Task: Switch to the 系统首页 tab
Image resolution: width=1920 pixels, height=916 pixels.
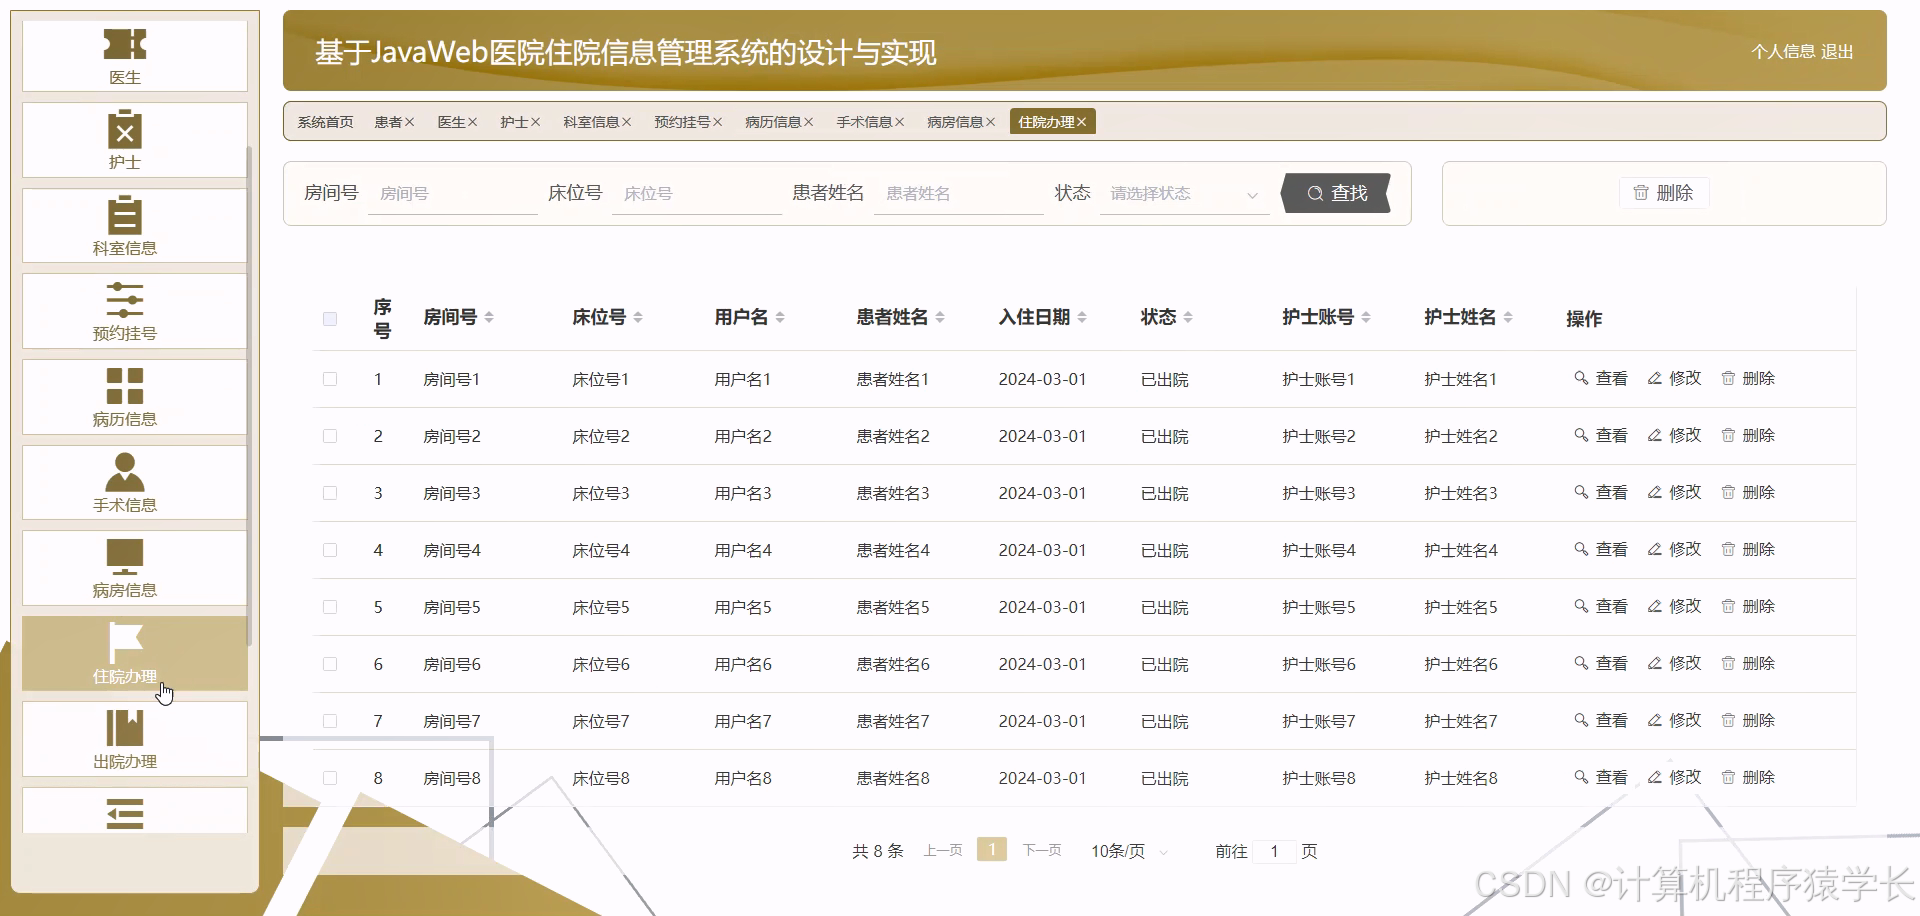Action: click(324, 121)
